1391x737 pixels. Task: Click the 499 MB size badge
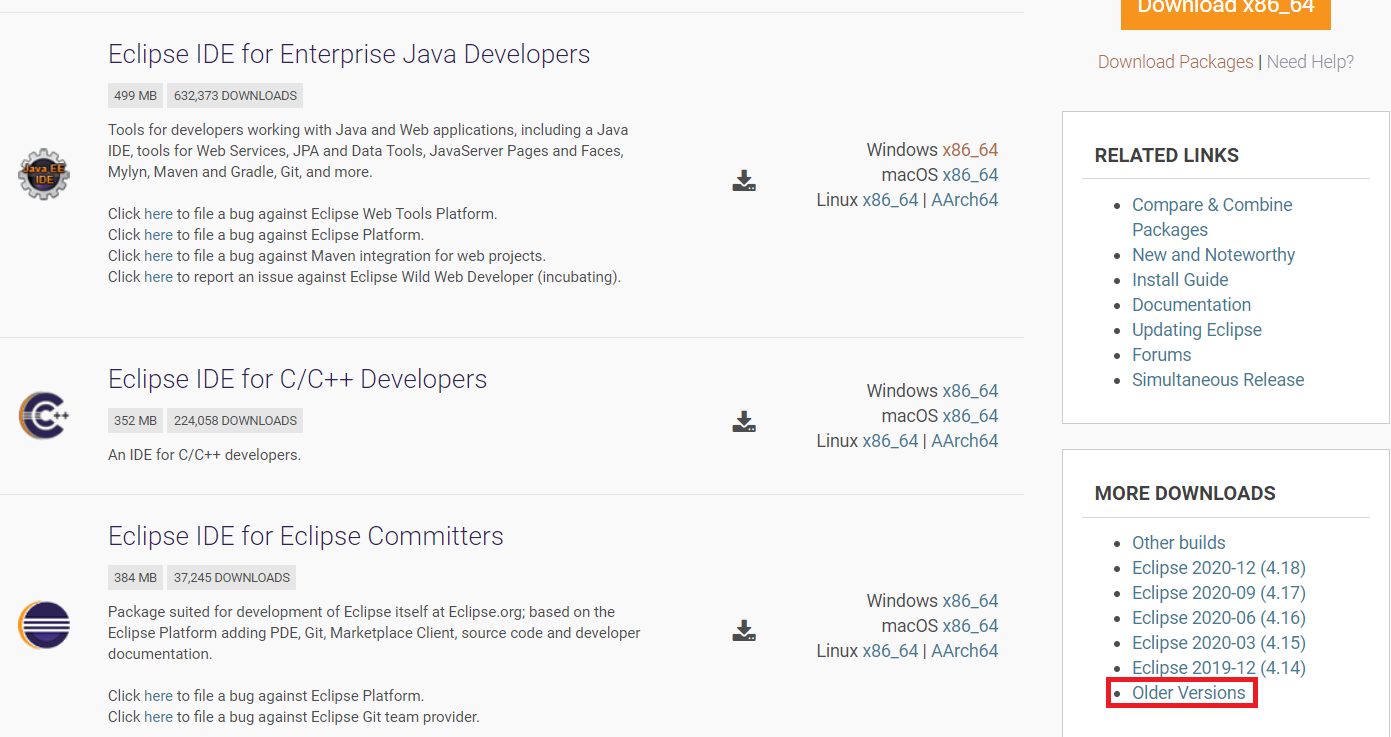135,96
